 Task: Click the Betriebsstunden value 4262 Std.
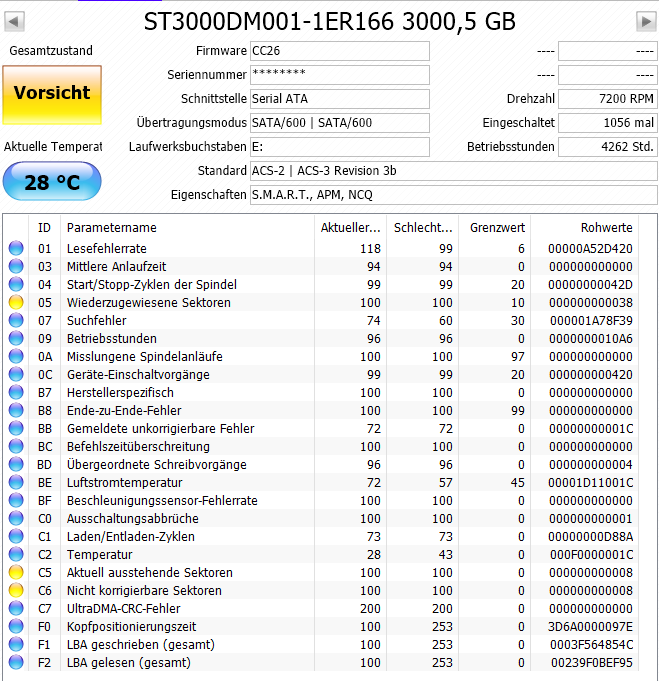607,147
